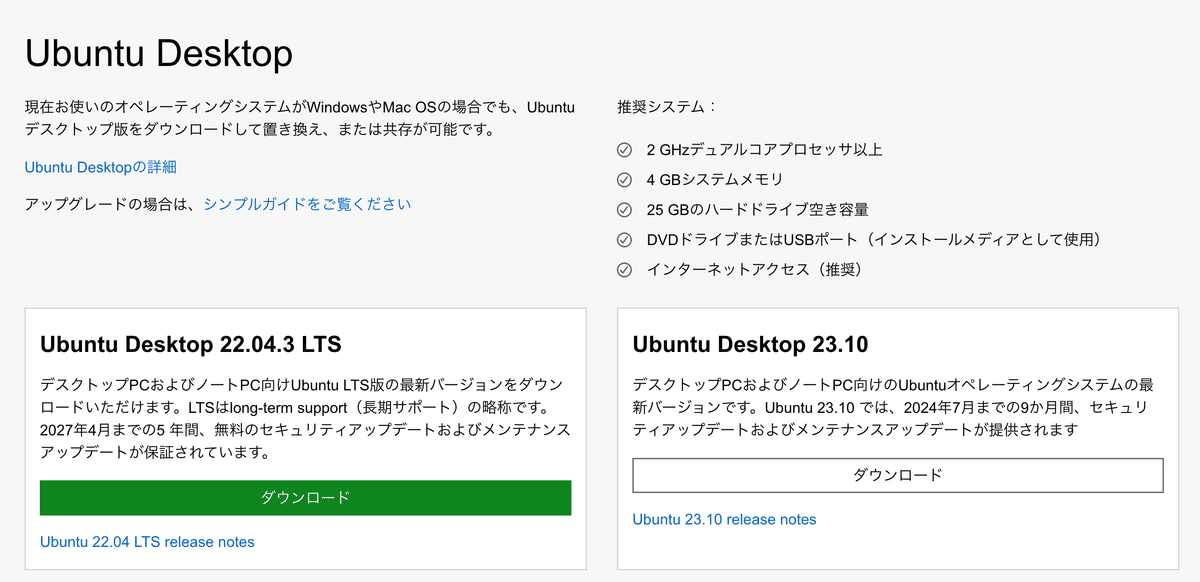Open Ubuntu 23.10 release notes link
This screenshot has height=582, width=1200.
coord(724,520)
